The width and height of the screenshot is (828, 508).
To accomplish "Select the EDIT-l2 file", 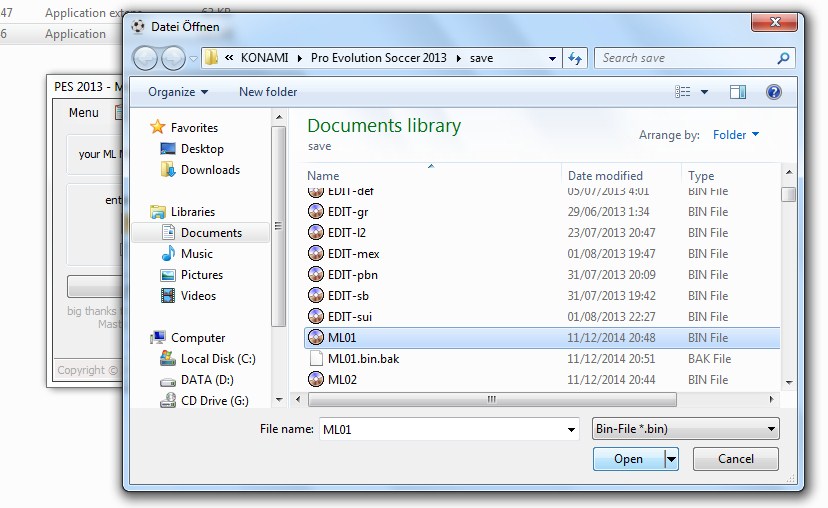I will tap(542, 233).
